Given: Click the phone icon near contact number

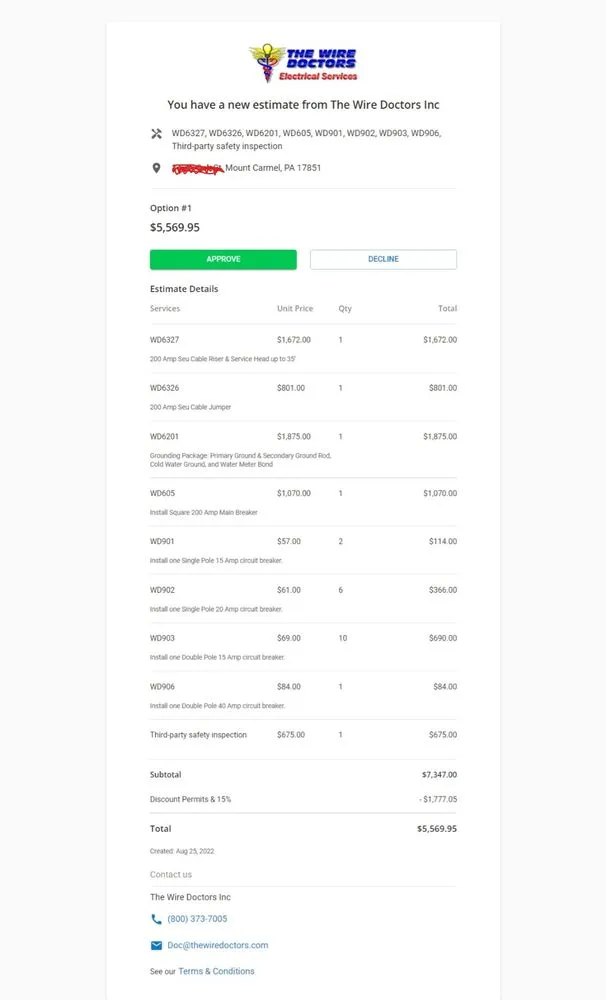Looking at the screenshot, I should click(x=156, y=919).
